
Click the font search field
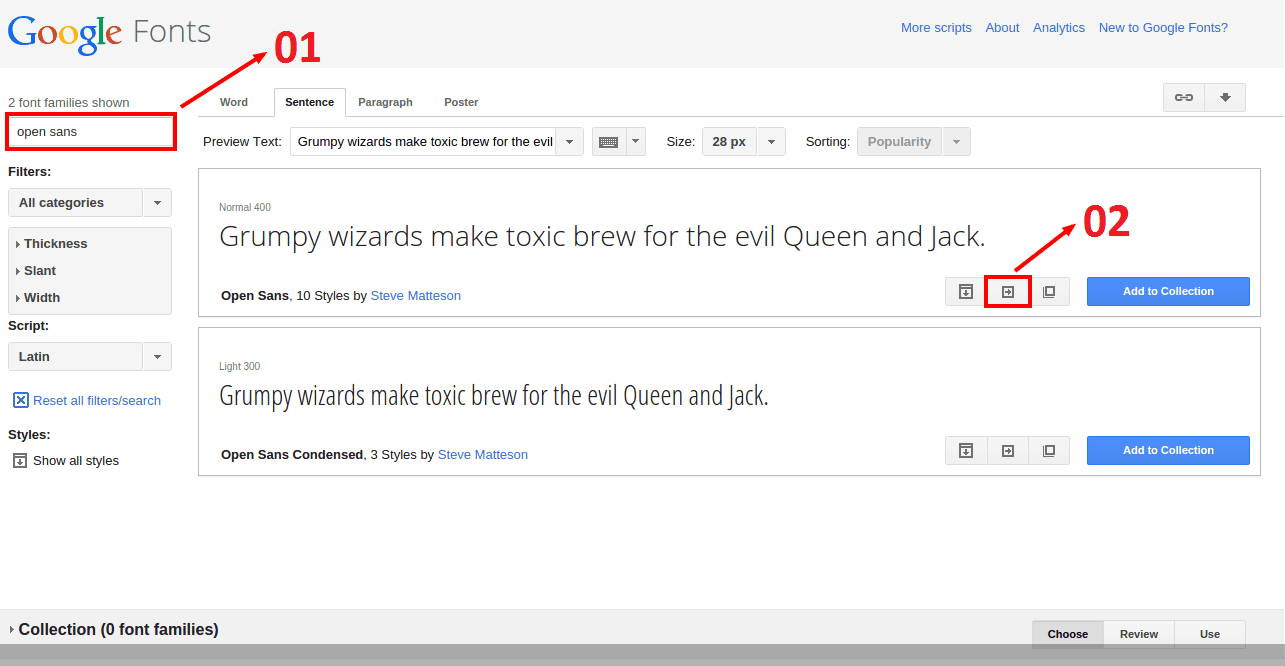tap(91, 132)
